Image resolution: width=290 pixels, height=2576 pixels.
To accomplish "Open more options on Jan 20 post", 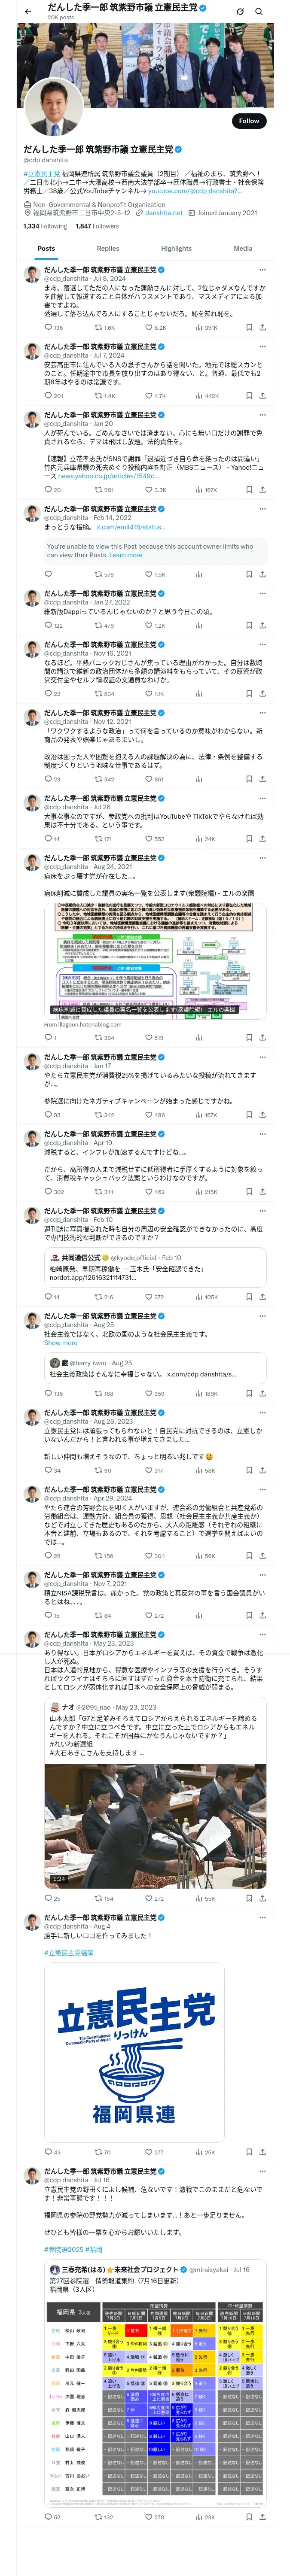I will [x=262, y=414].
